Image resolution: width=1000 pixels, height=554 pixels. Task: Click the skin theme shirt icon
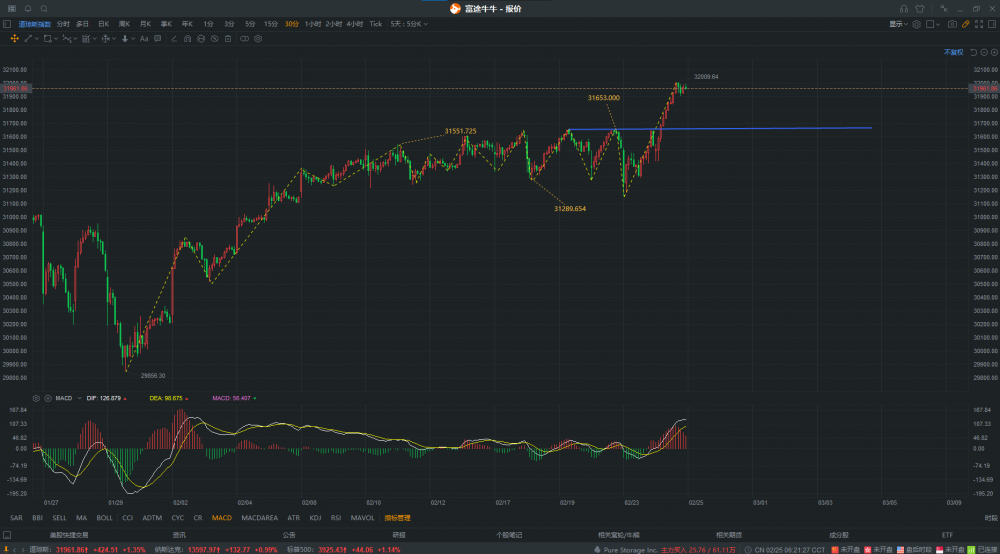click(x=920, y=8)
